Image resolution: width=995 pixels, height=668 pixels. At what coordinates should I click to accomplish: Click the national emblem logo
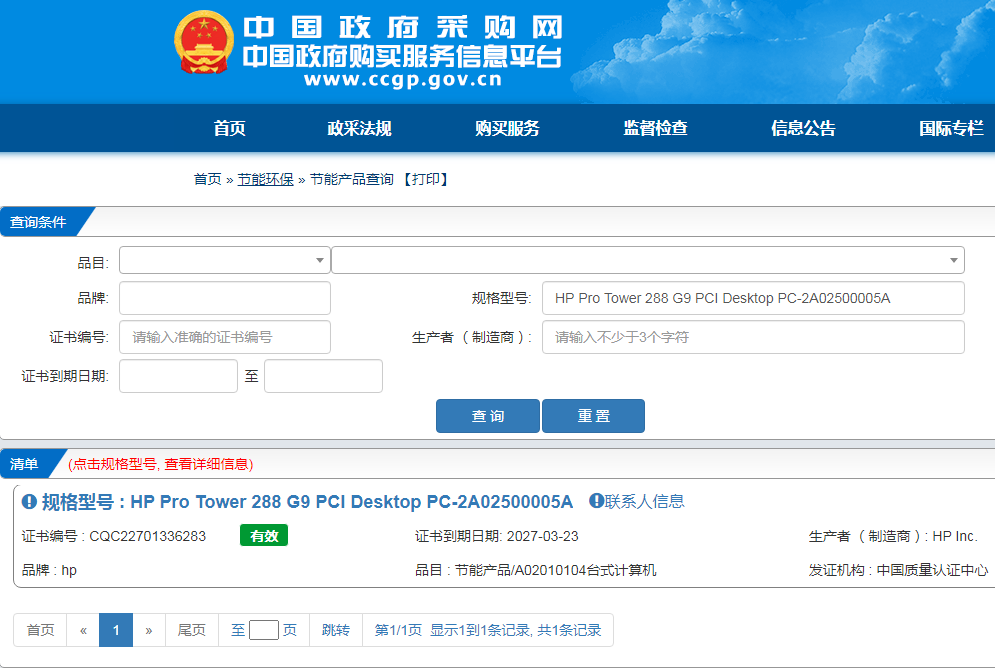pos(204,42)
